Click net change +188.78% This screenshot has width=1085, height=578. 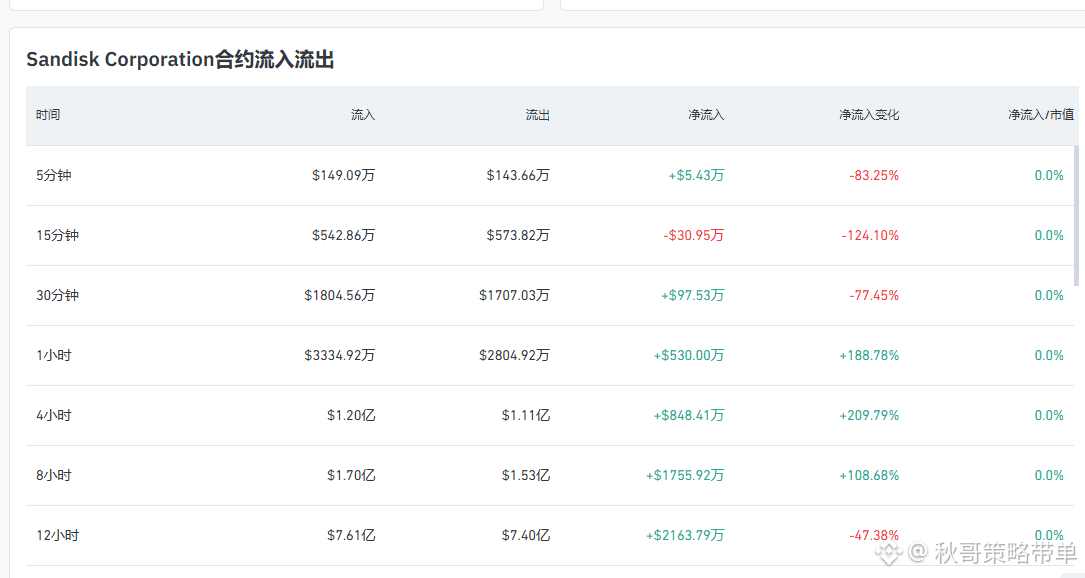[869, 356]
